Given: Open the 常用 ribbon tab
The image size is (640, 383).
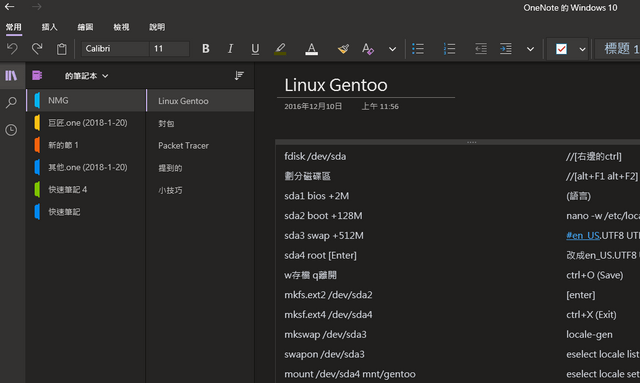Looking at the screenshot, I should point(13,27).
